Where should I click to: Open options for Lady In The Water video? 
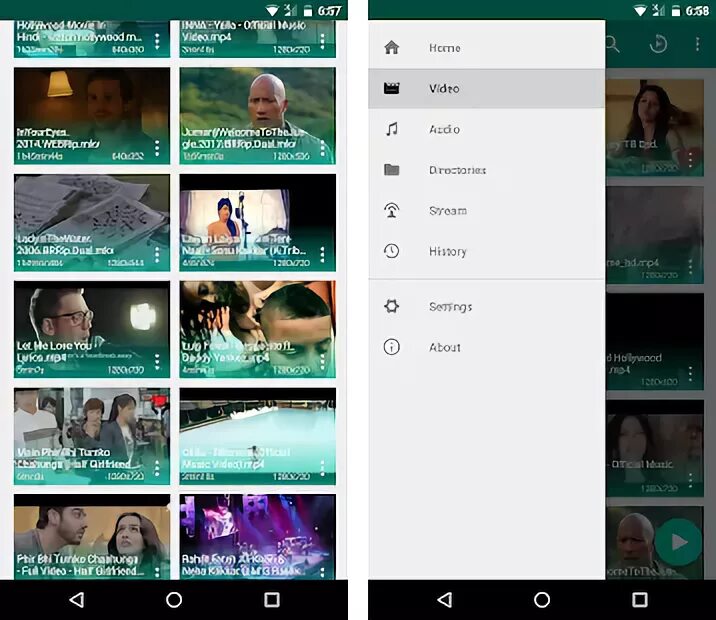(x=157, y=255)
